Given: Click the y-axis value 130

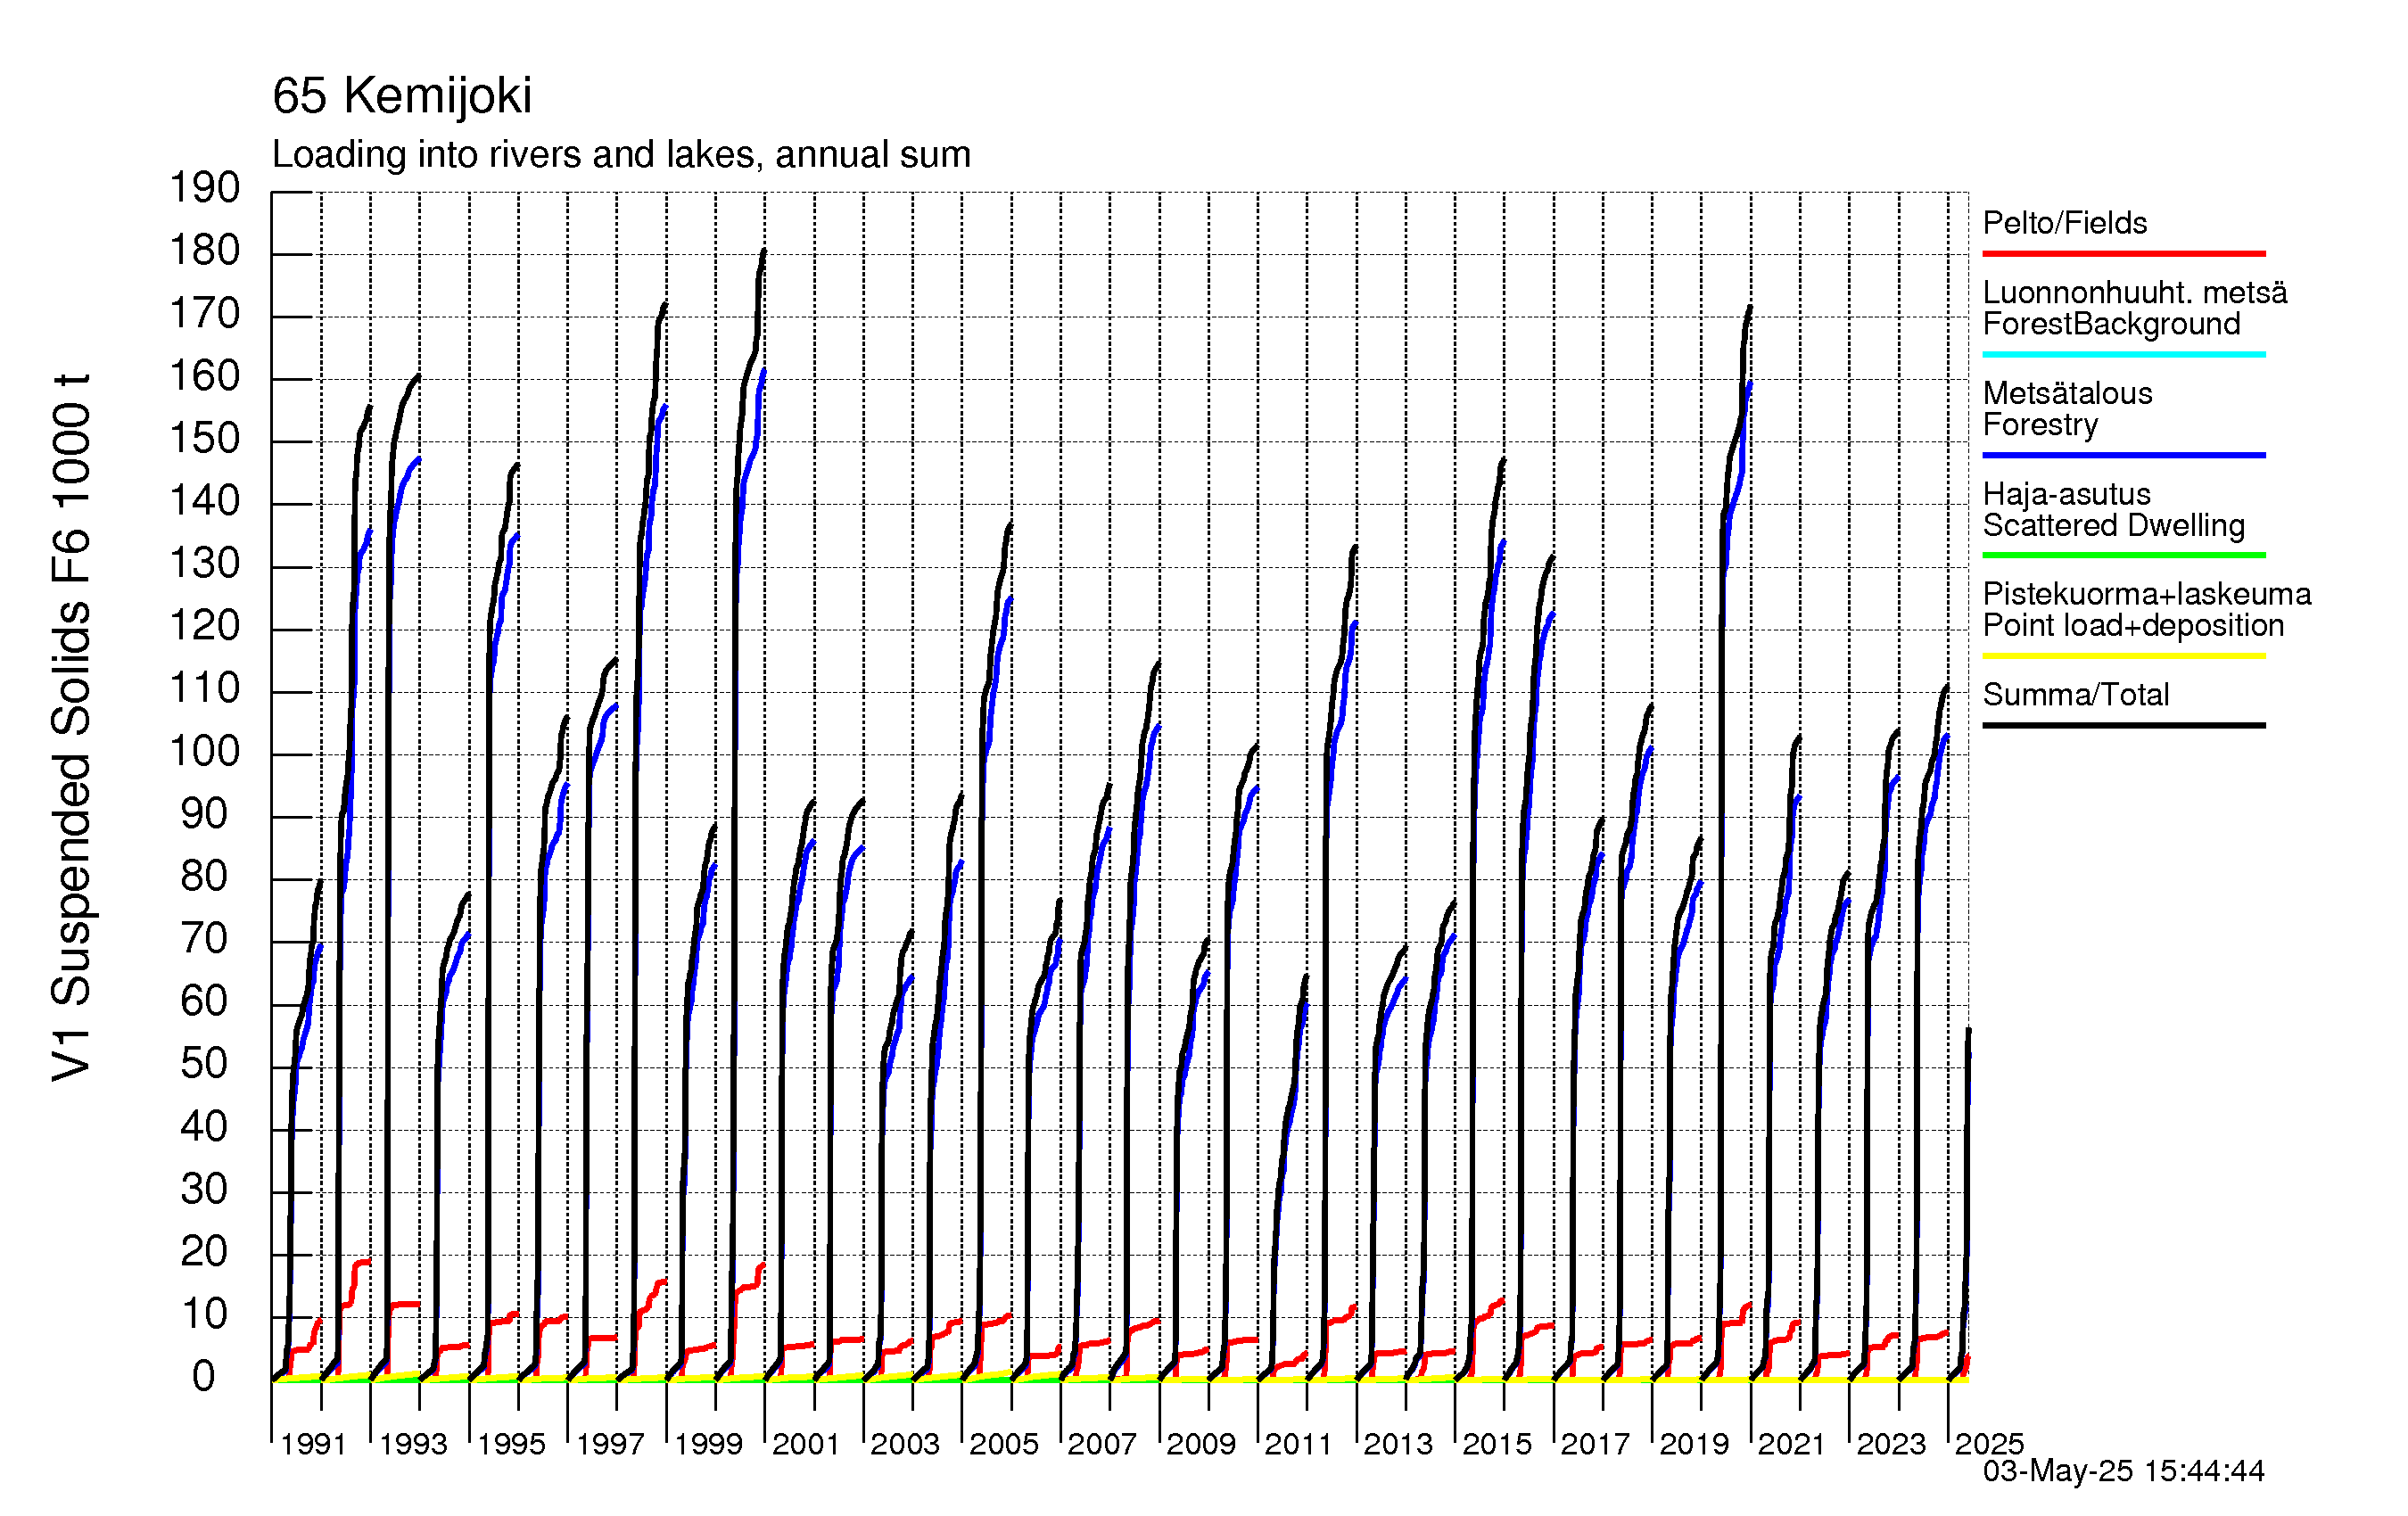Looking at the screenshot, I should 204,564.
